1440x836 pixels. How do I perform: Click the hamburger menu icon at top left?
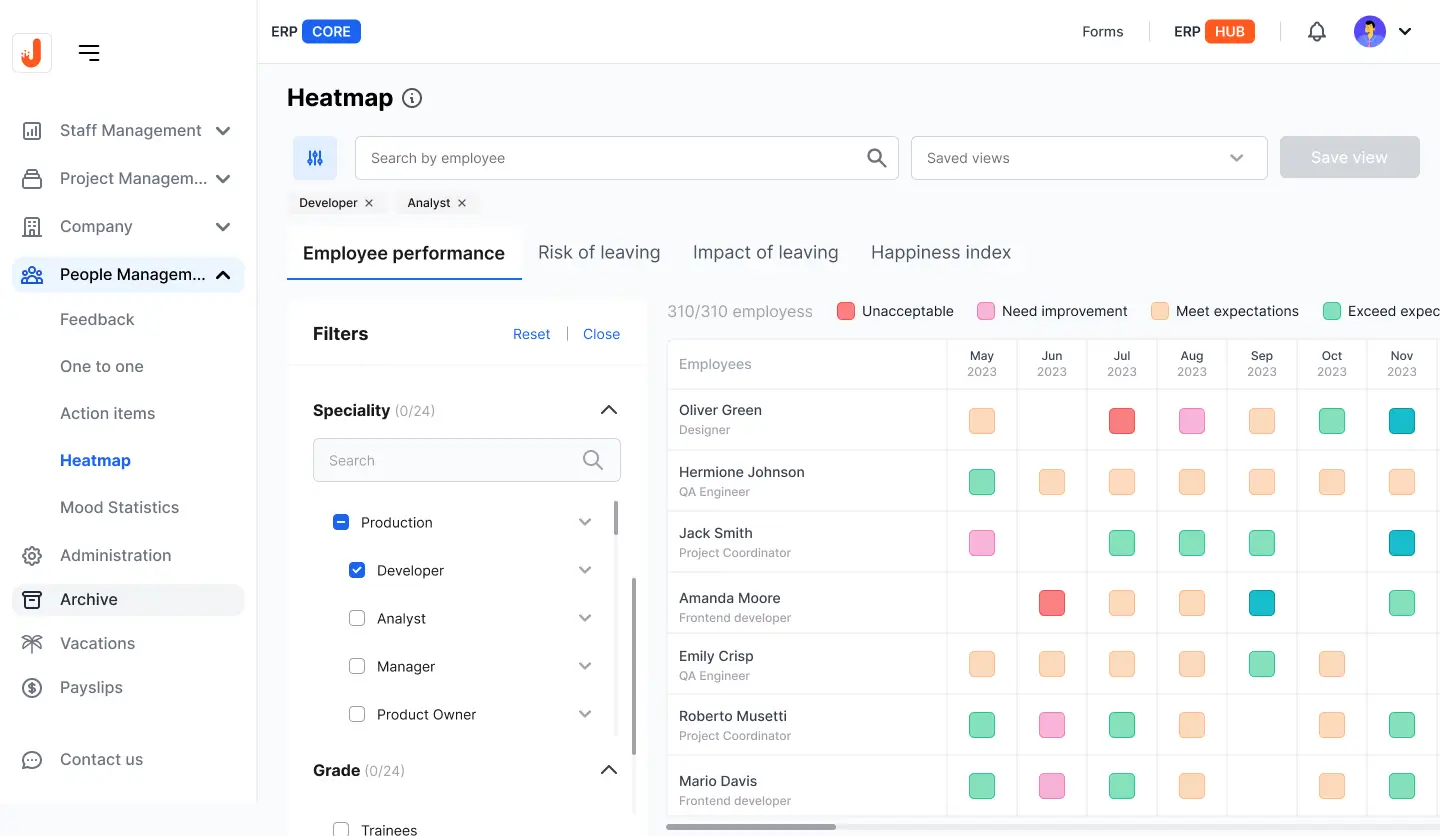pos(89,52)
